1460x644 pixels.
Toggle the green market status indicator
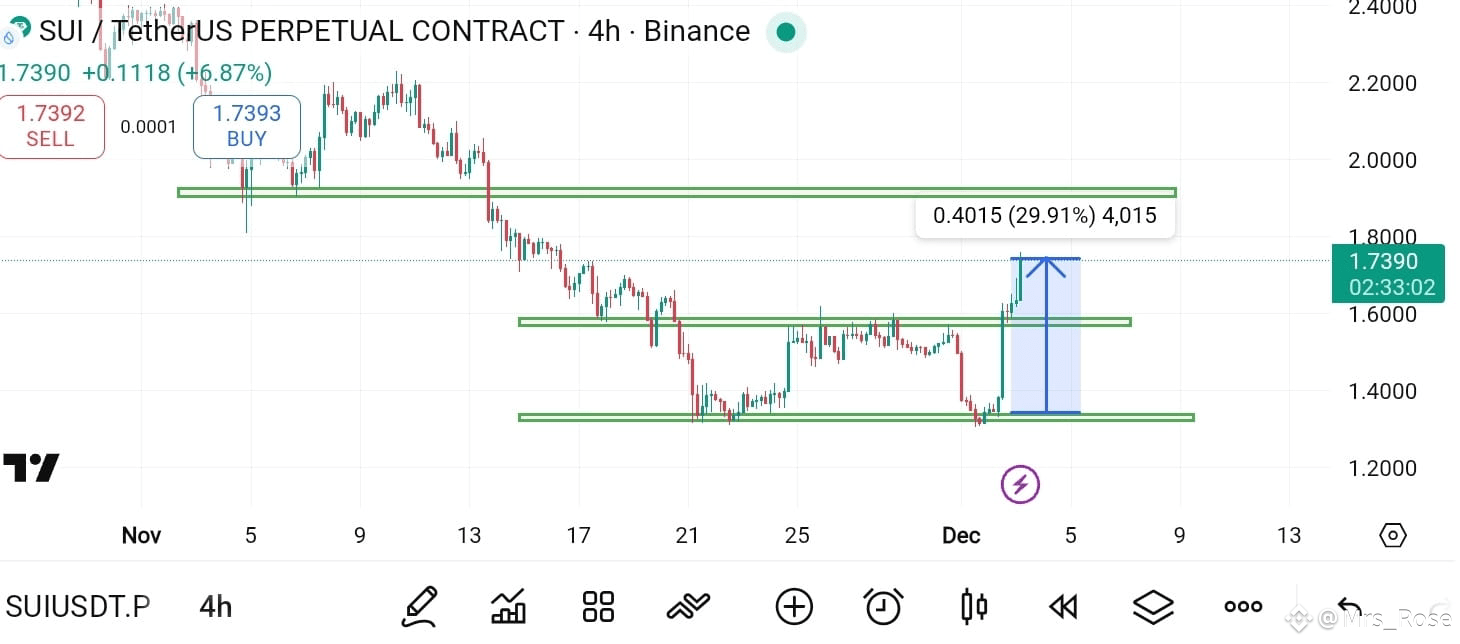pyautogui.click(x=786, y=33)
